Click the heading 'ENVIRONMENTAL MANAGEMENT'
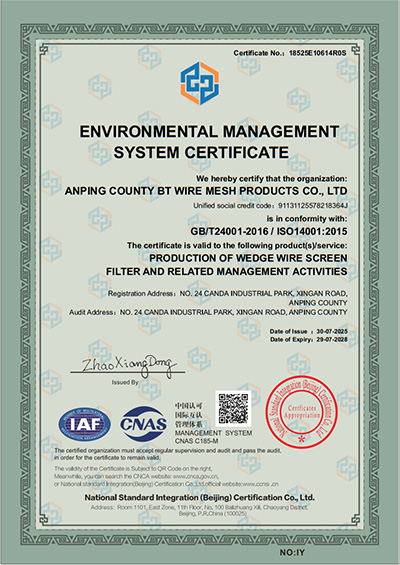 click(209, 132)
